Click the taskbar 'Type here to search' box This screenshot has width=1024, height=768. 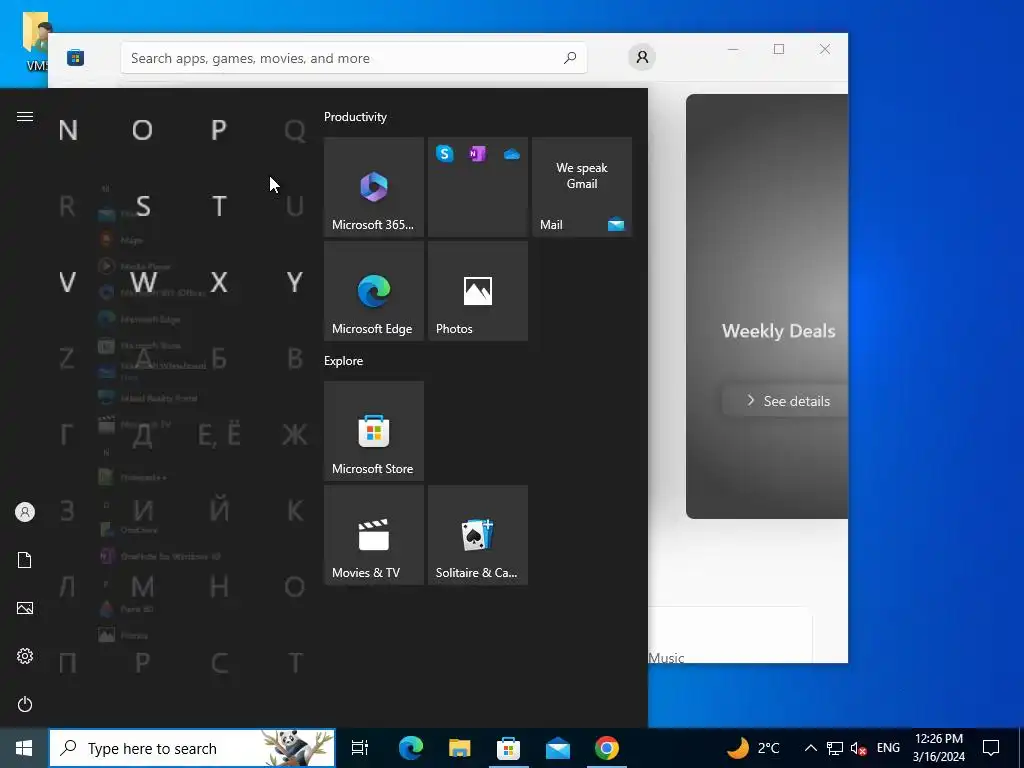coord(192,748)
